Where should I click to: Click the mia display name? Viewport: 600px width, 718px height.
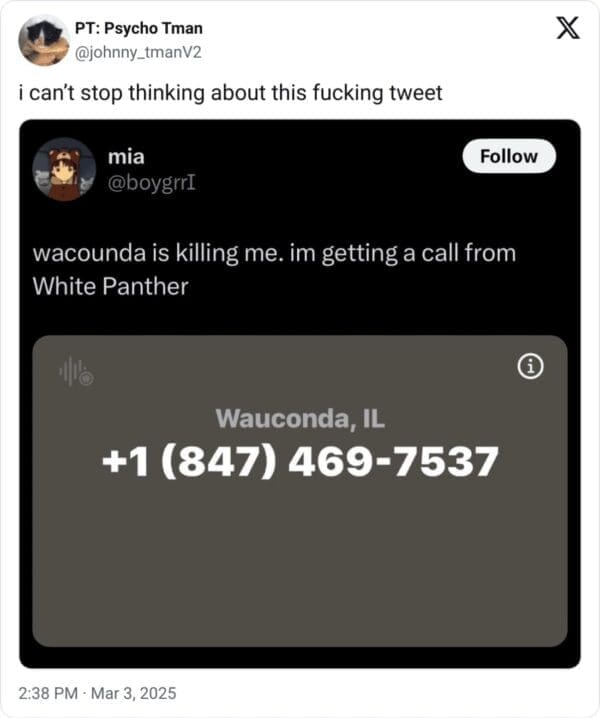pyautogui.click(x=126, y=157)
